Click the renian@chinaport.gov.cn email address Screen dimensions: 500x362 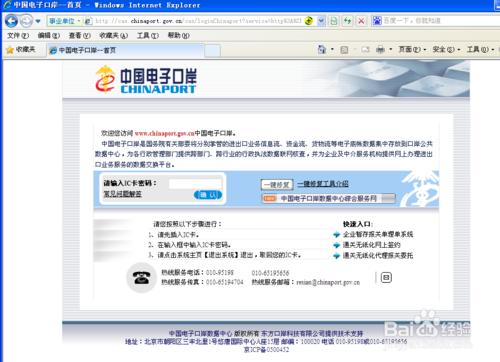tap(328, 282)
